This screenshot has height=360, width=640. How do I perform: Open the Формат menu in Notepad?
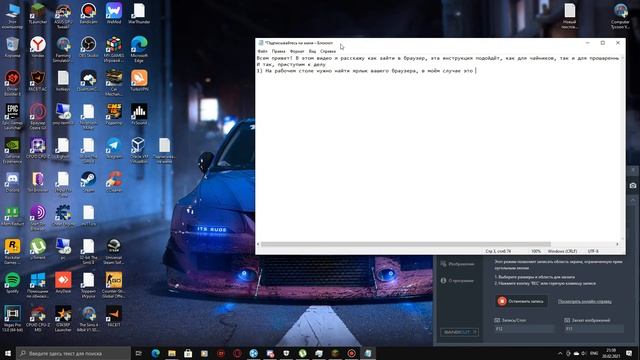[x=297, y=51]
